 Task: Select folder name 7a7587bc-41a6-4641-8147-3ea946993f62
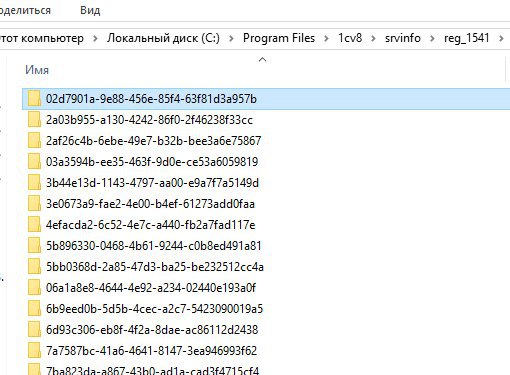(x=151, y=351)
